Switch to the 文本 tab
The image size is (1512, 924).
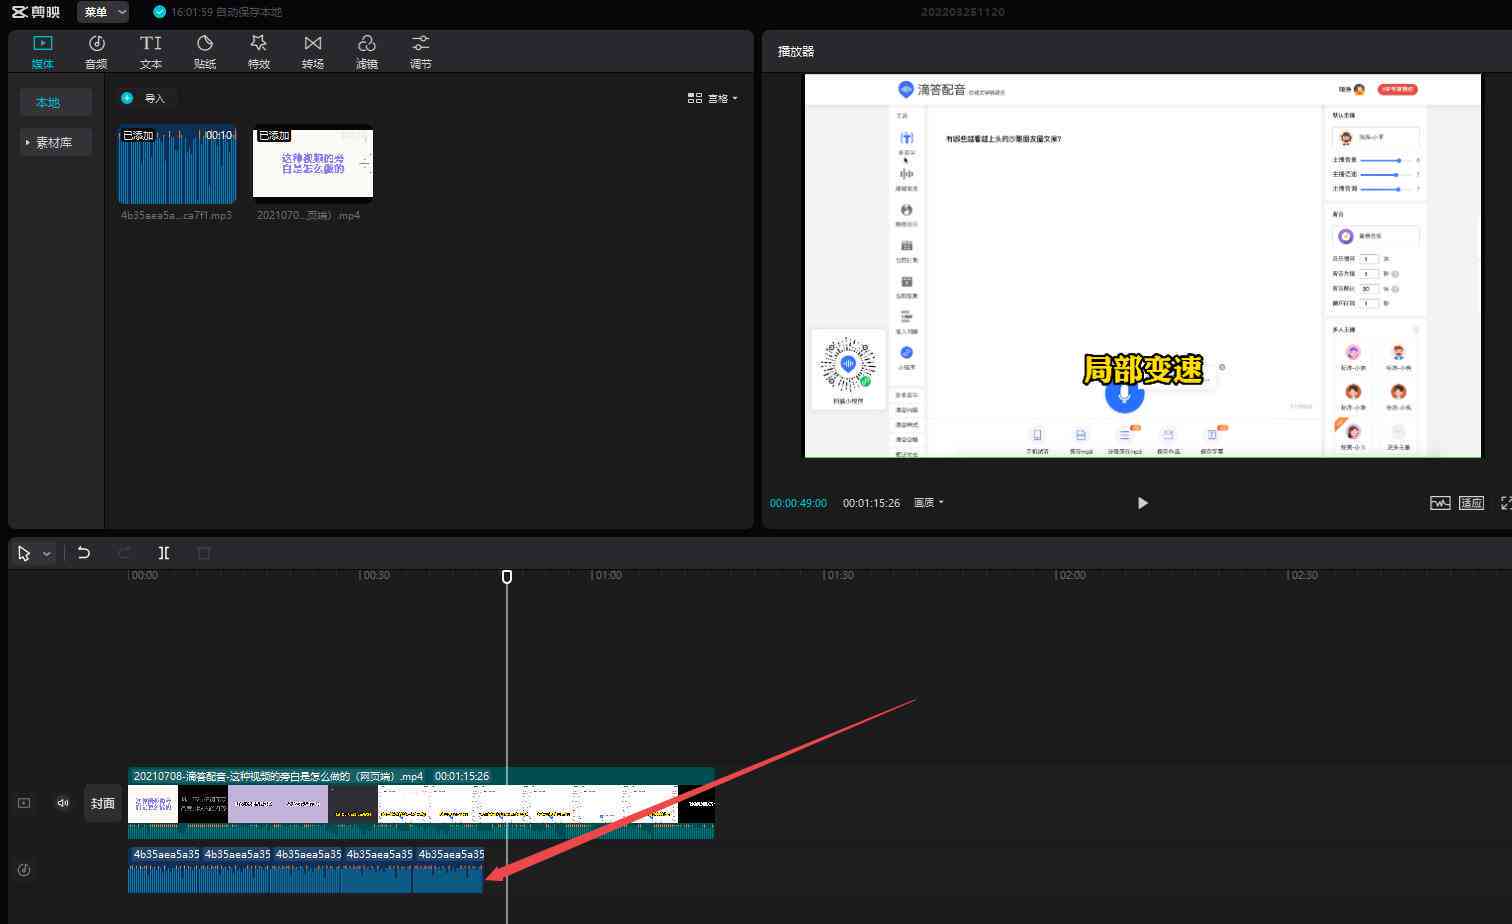[151, 52]
